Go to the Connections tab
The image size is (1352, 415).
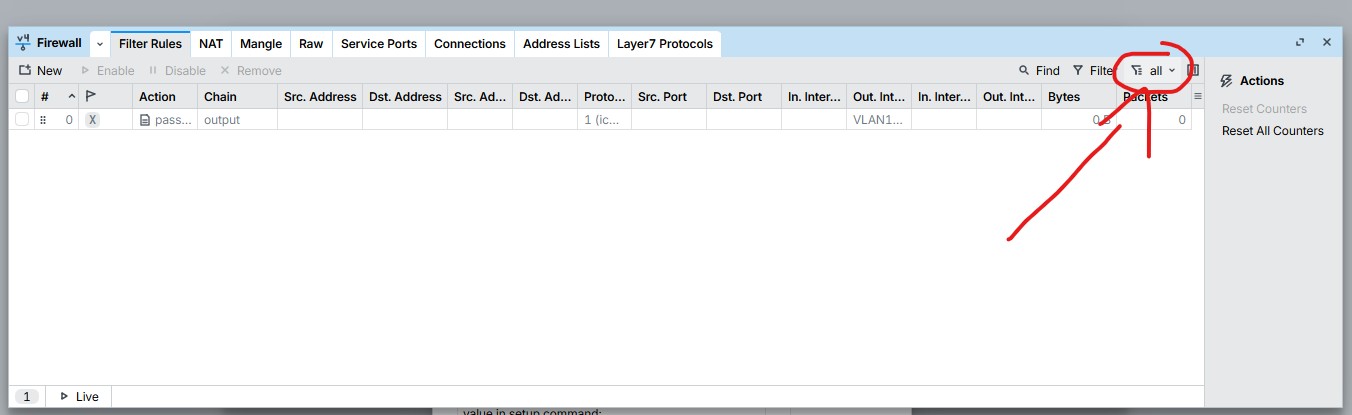(470, 44)
